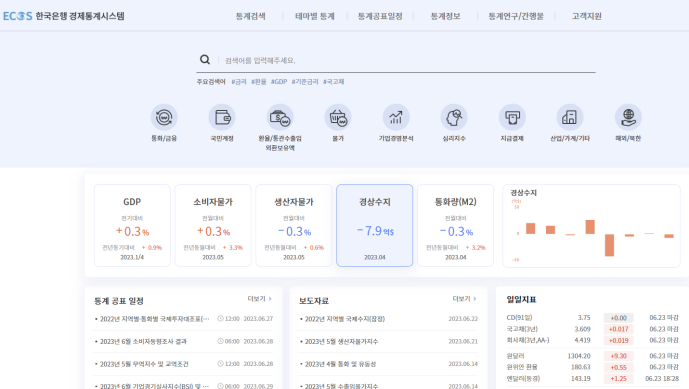This screenshot has width=689, height=389.
Task: Click the 주요검색어 label
Action: pos(211,82)
